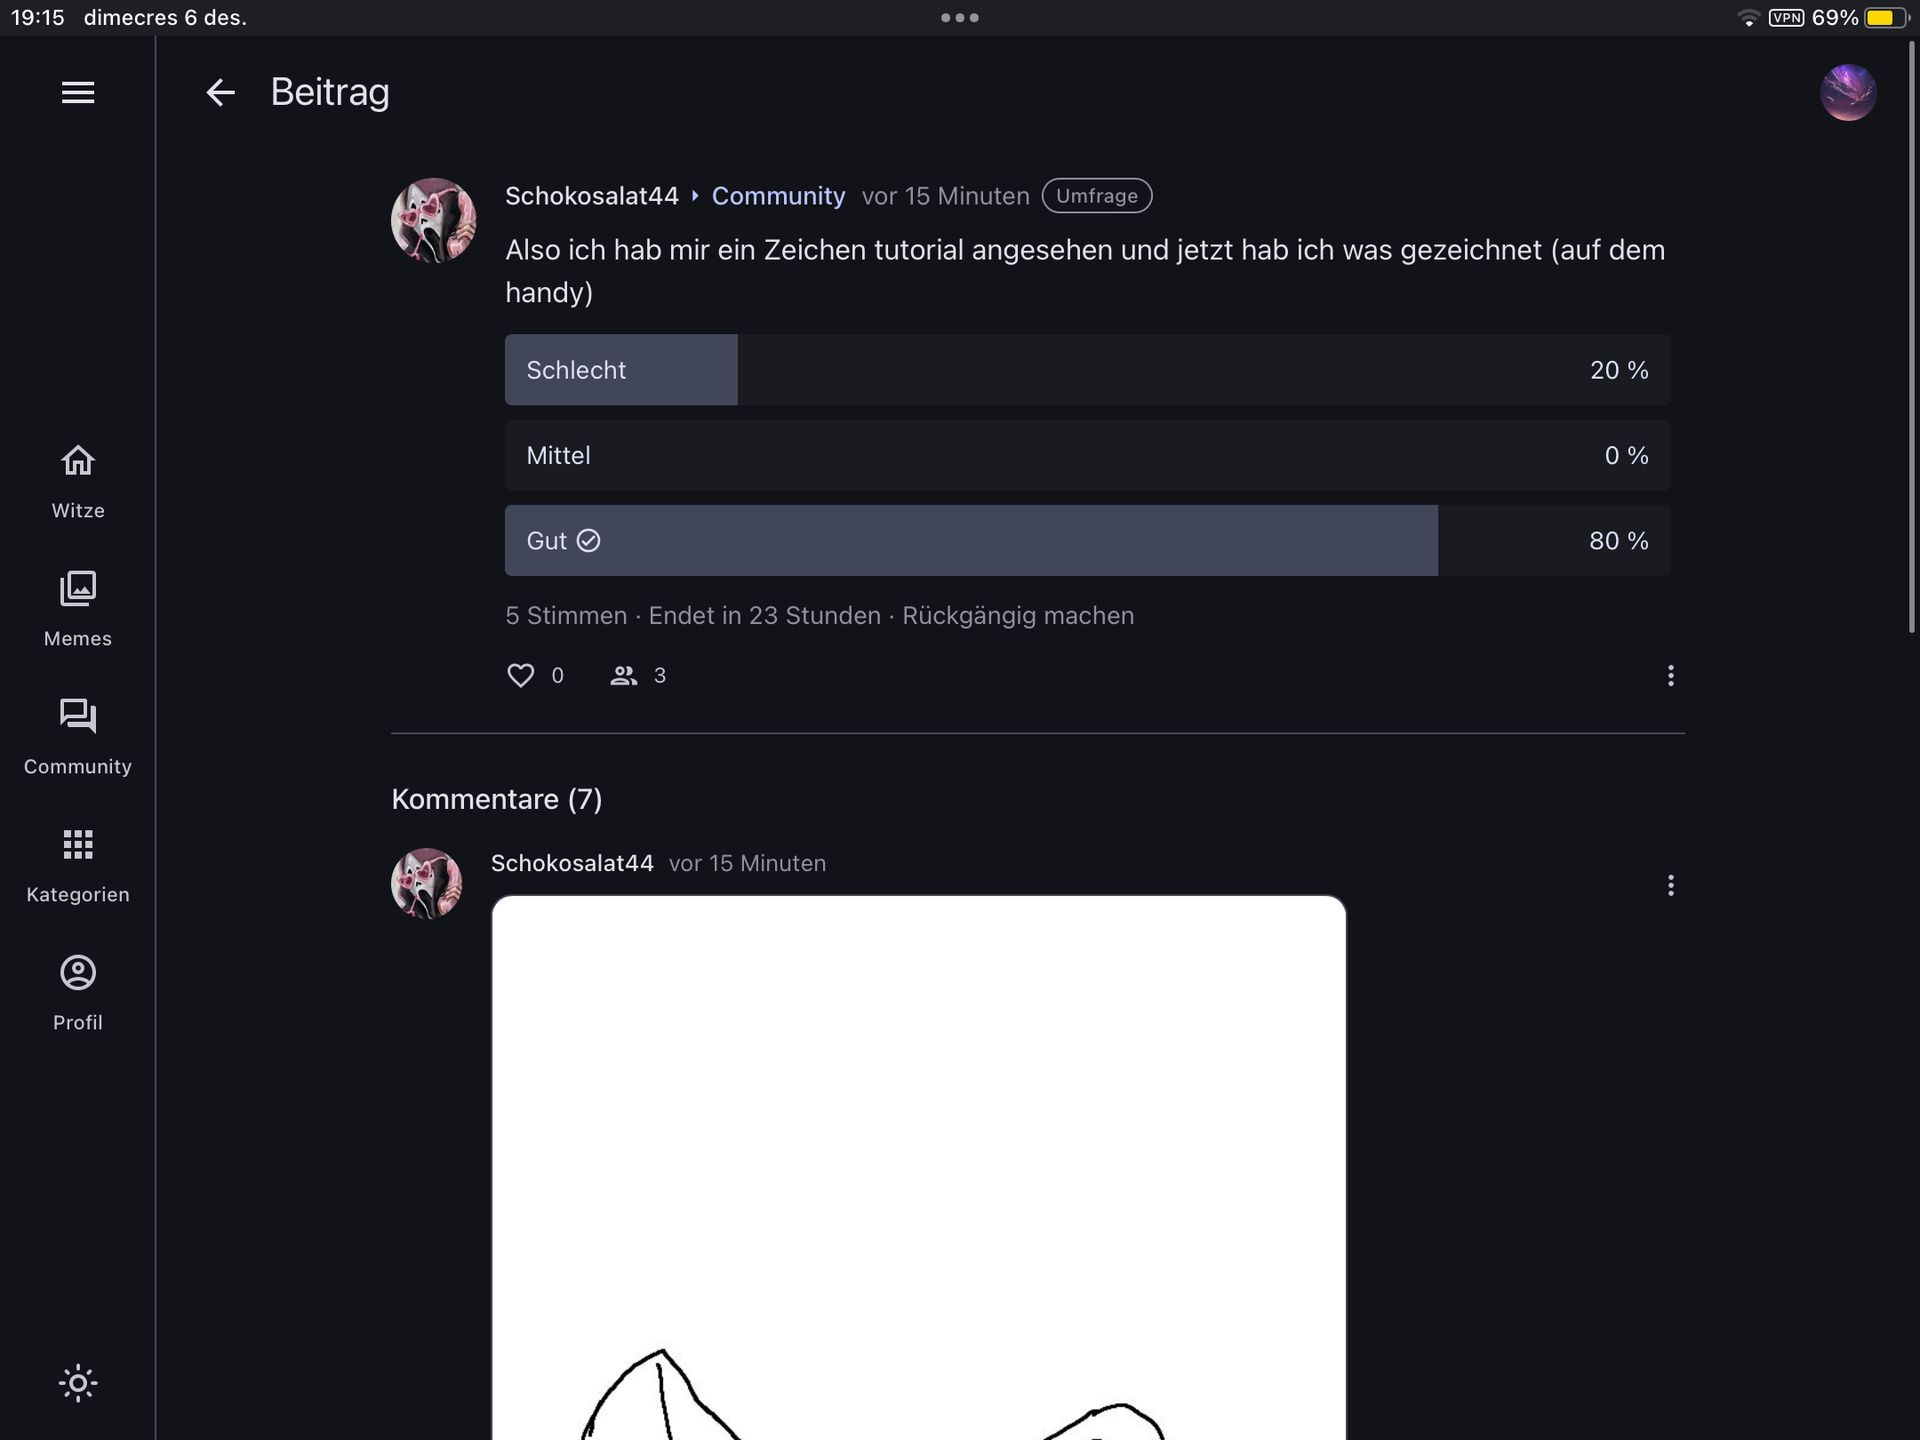Select the Mittel poll option
Image resolution: width=1920 pixels, height=1440 pixels.
tap(1087, 455)
